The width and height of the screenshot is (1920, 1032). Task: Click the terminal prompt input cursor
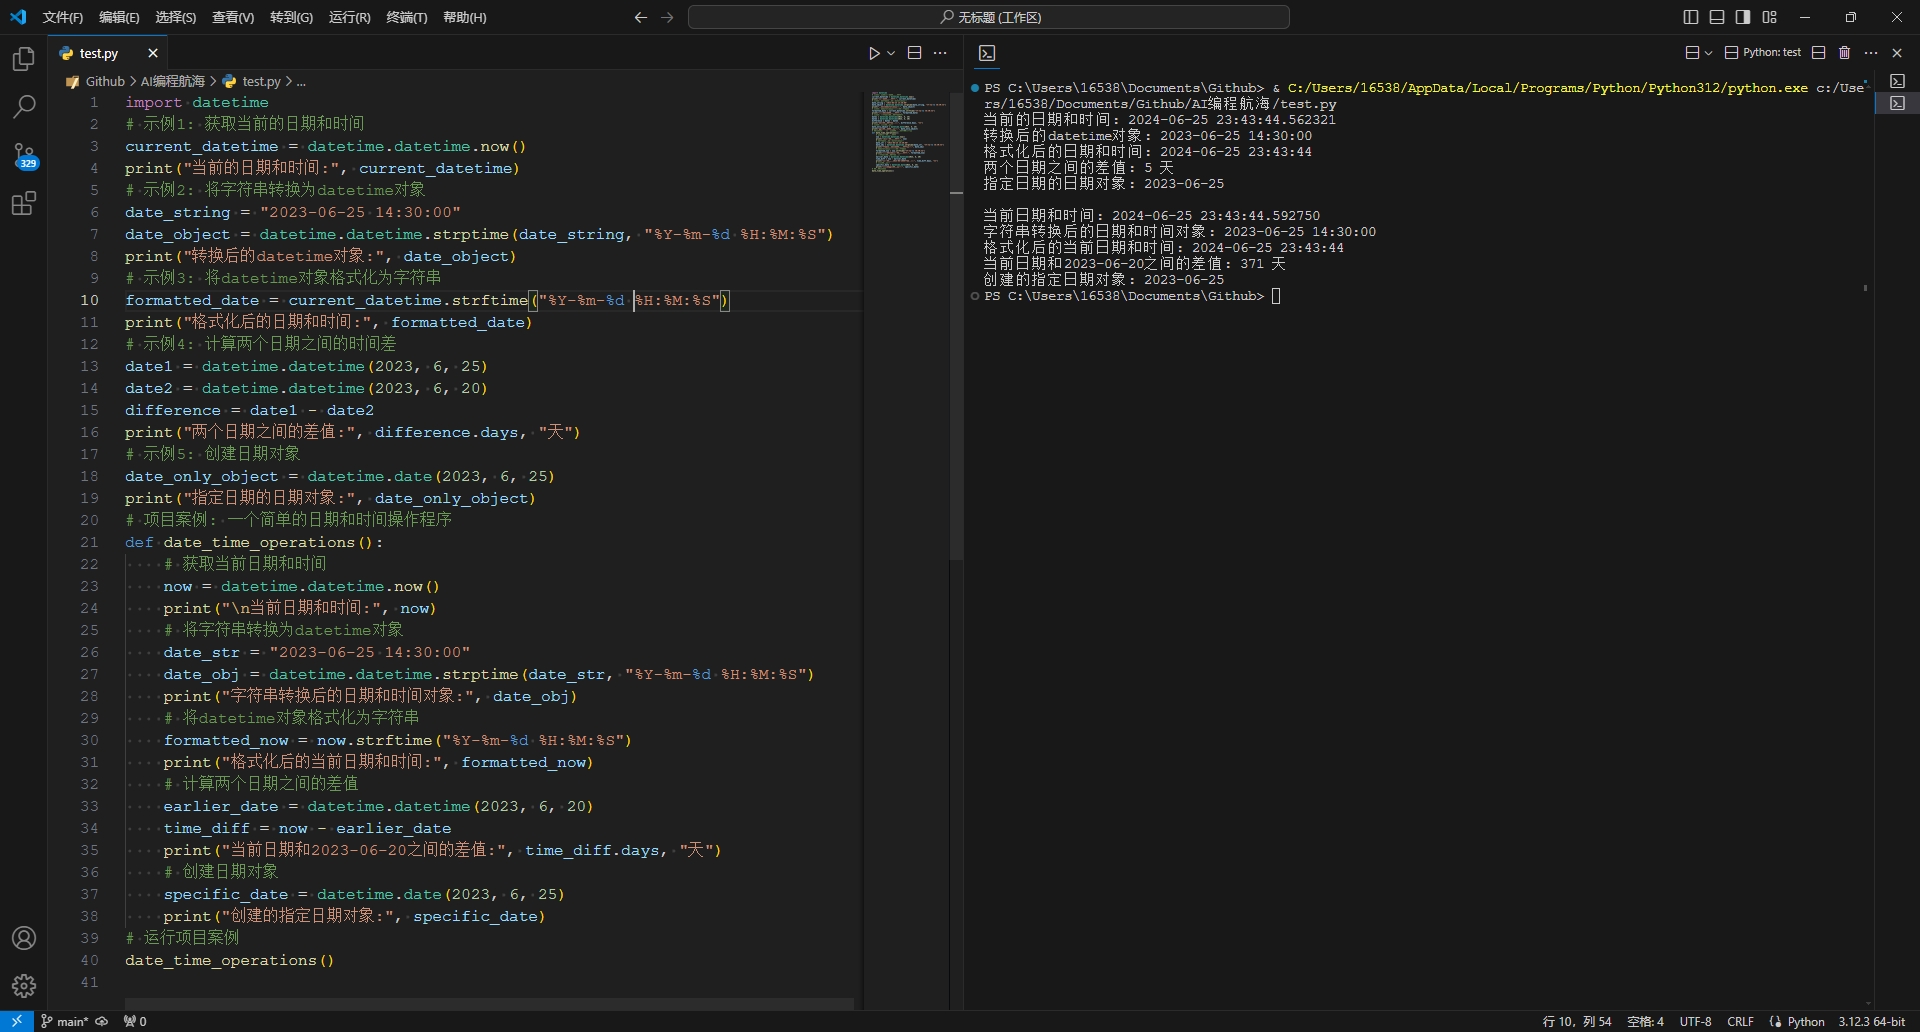[x=1276, y=296]
